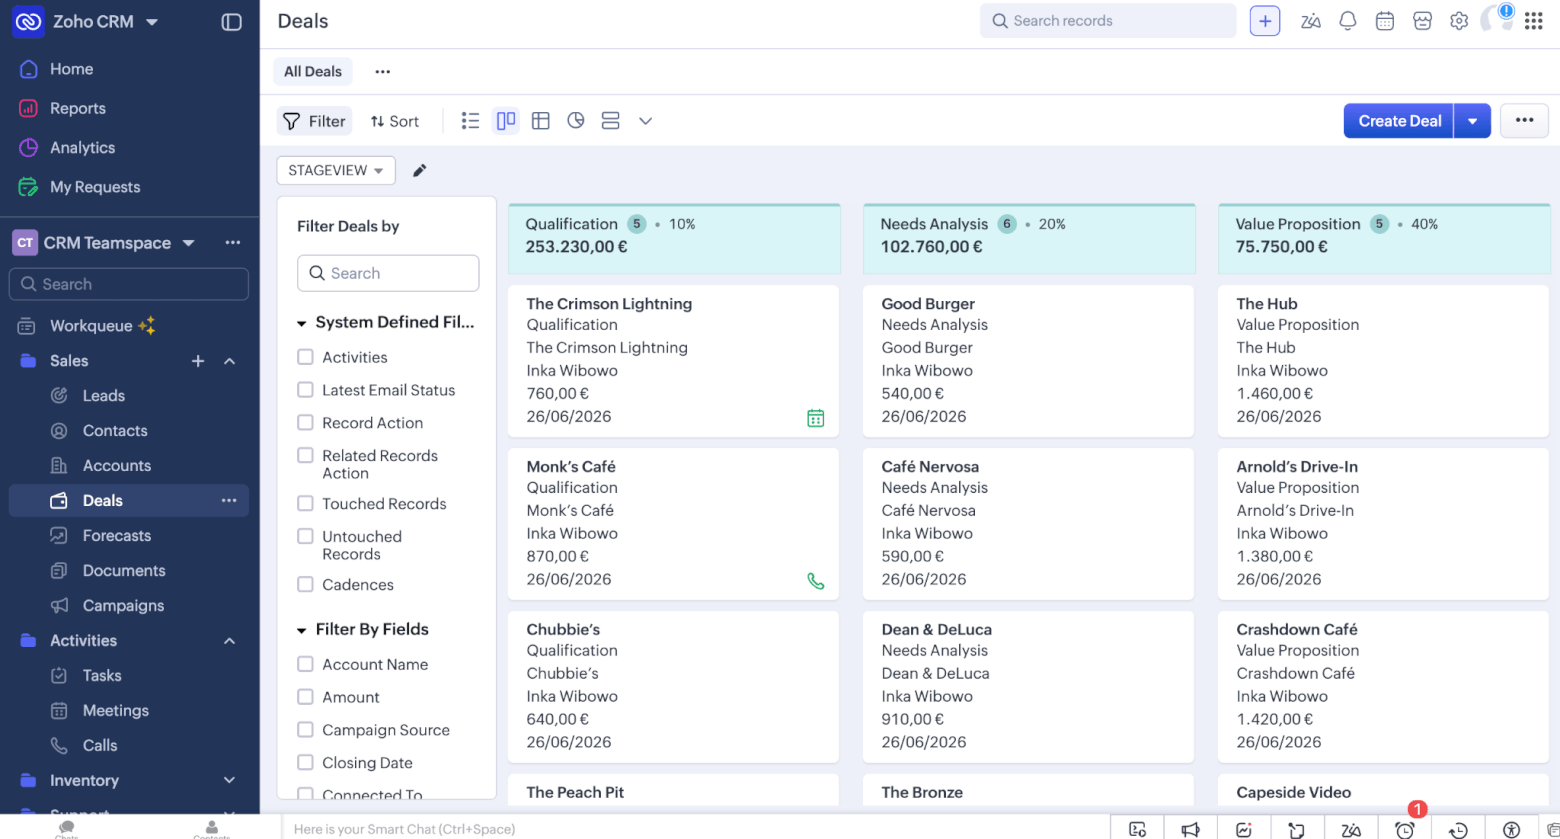Tick the Amount field filter checkbox
Screen dimensions: 1560x839
coord(306,697)
